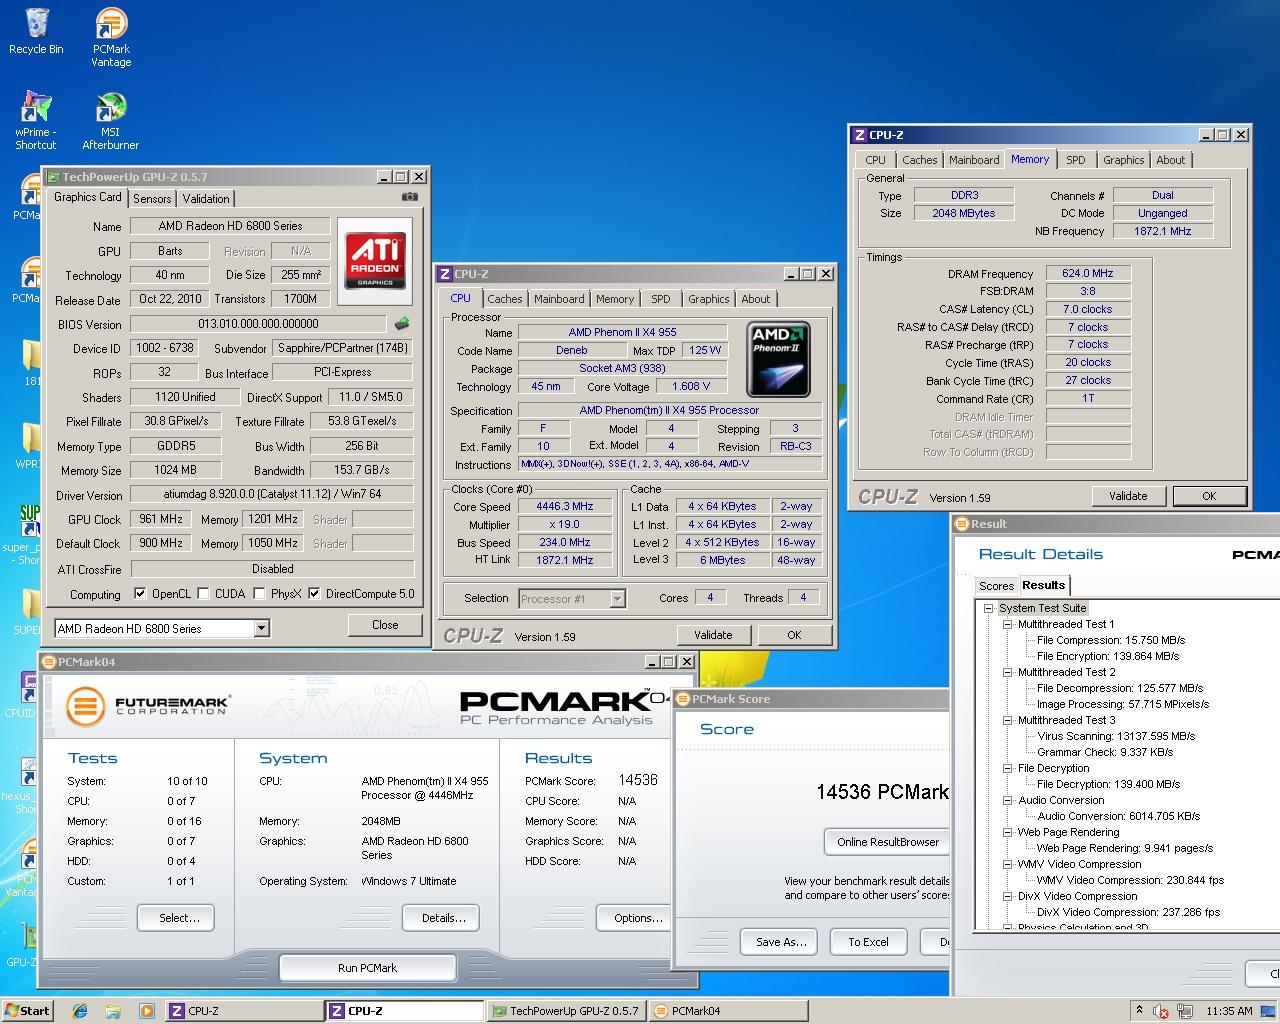Collapse the Web Page Rendering node

tap(1008, 832)
